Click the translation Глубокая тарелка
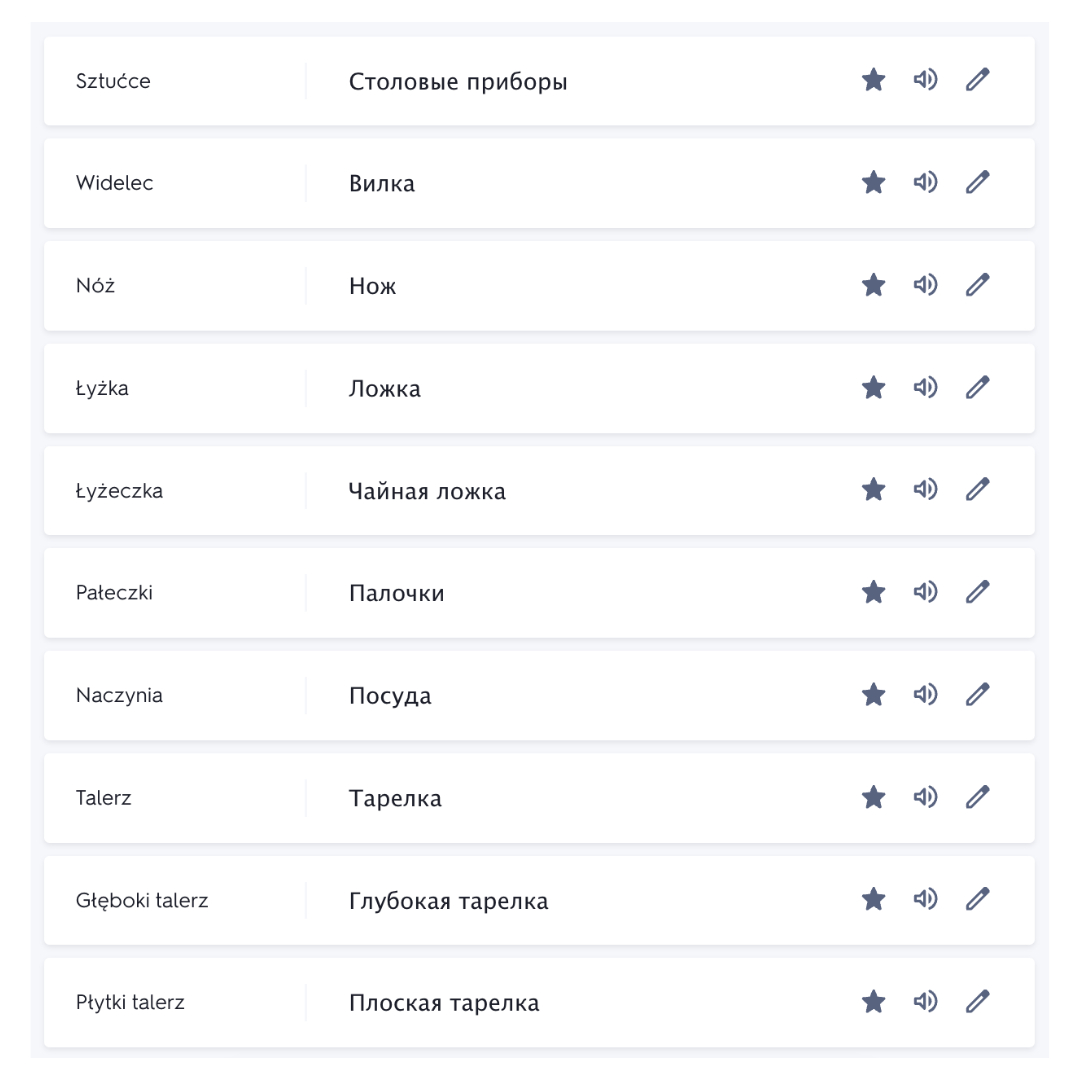Image resolution: width=1080 pixels, height=1080 pixels. (x=448, y=901)
